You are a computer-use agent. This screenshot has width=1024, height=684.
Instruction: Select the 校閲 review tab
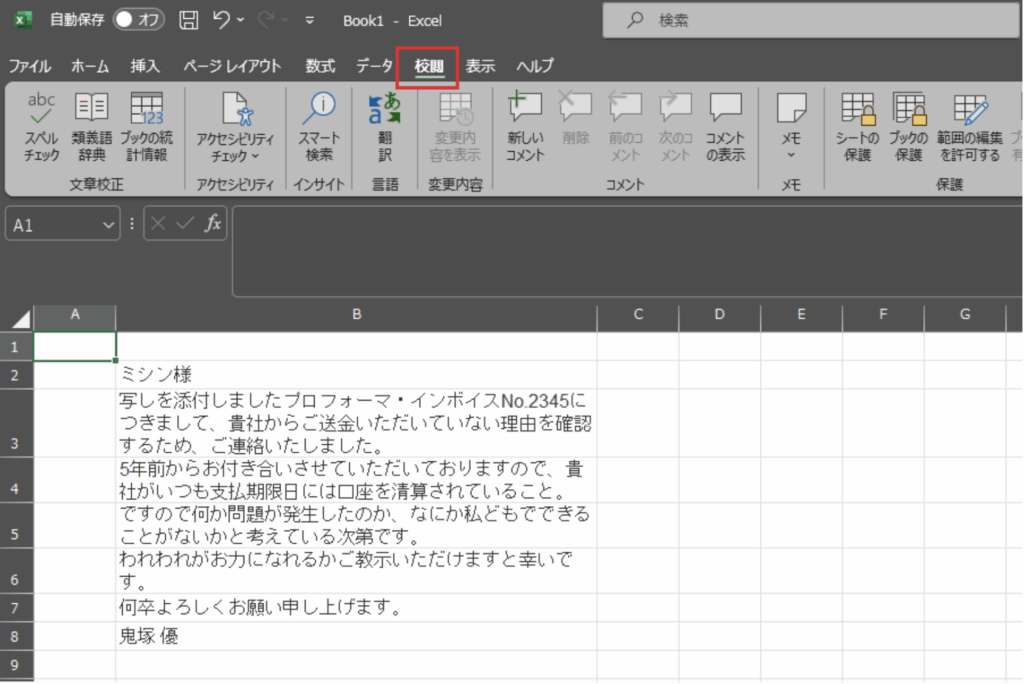[x=429, y=66]
